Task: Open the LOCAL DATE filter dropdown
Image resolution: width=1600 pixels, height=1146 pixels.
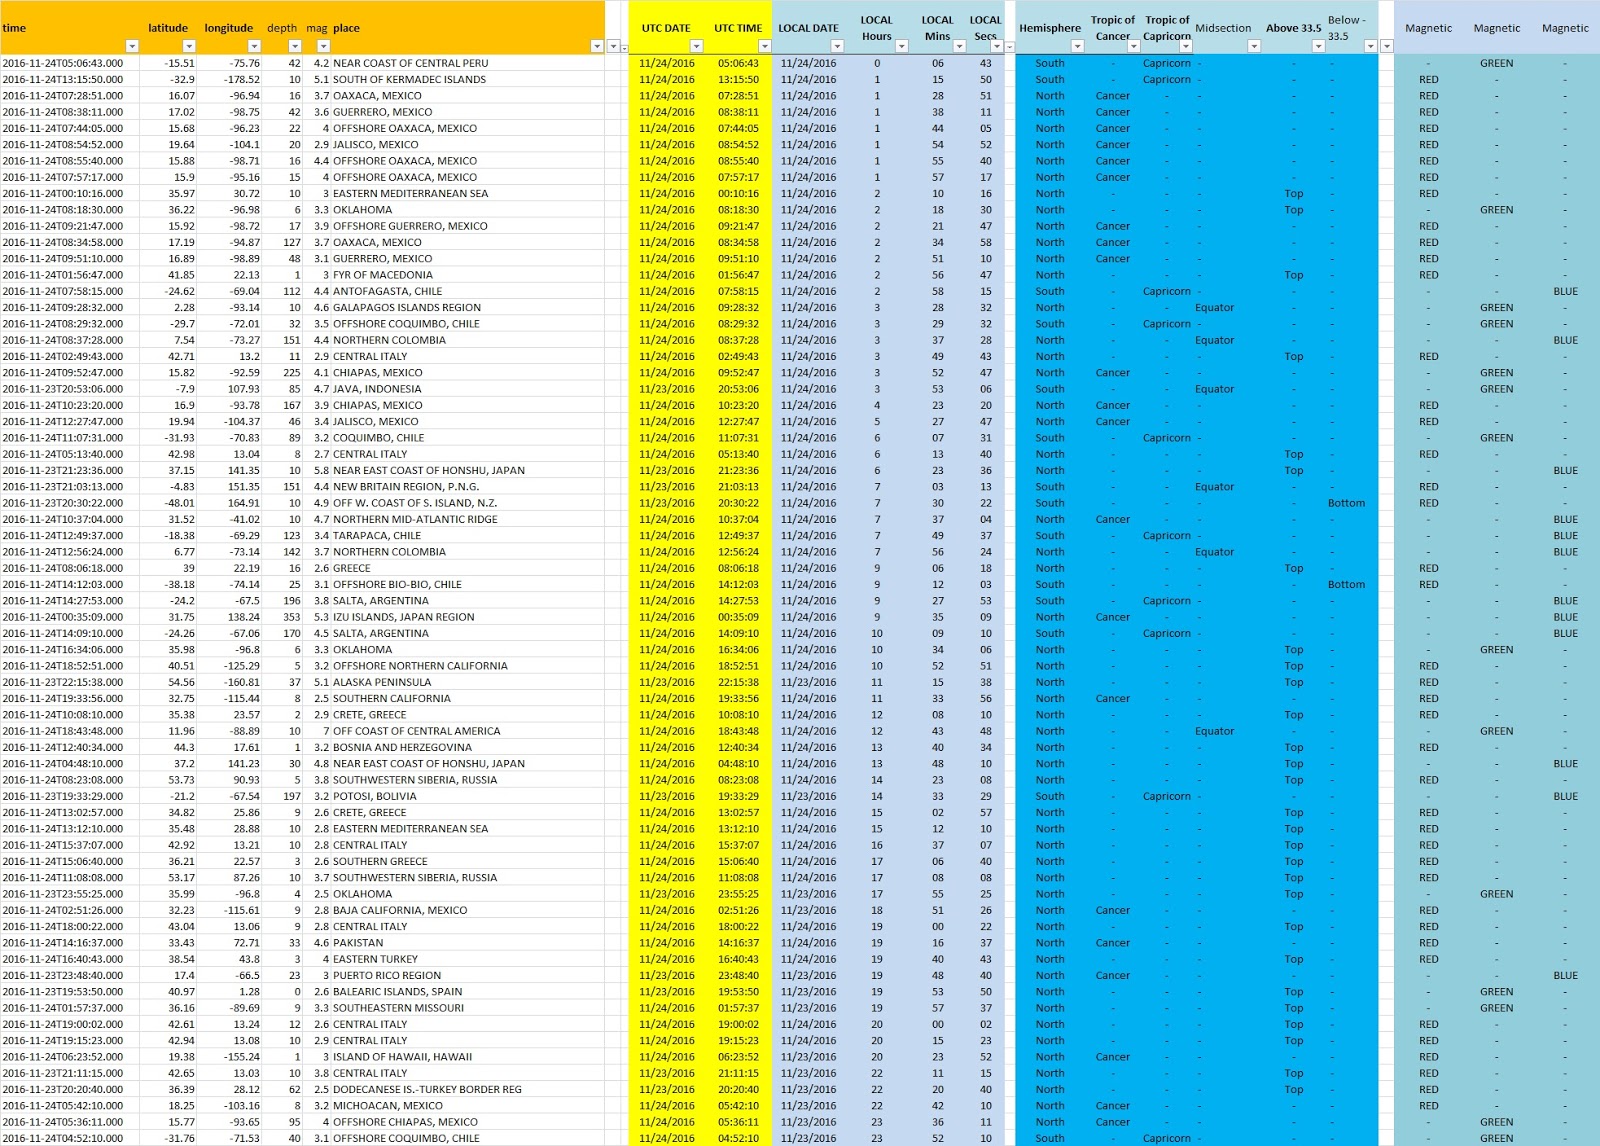Action: (x=837, y=46)
